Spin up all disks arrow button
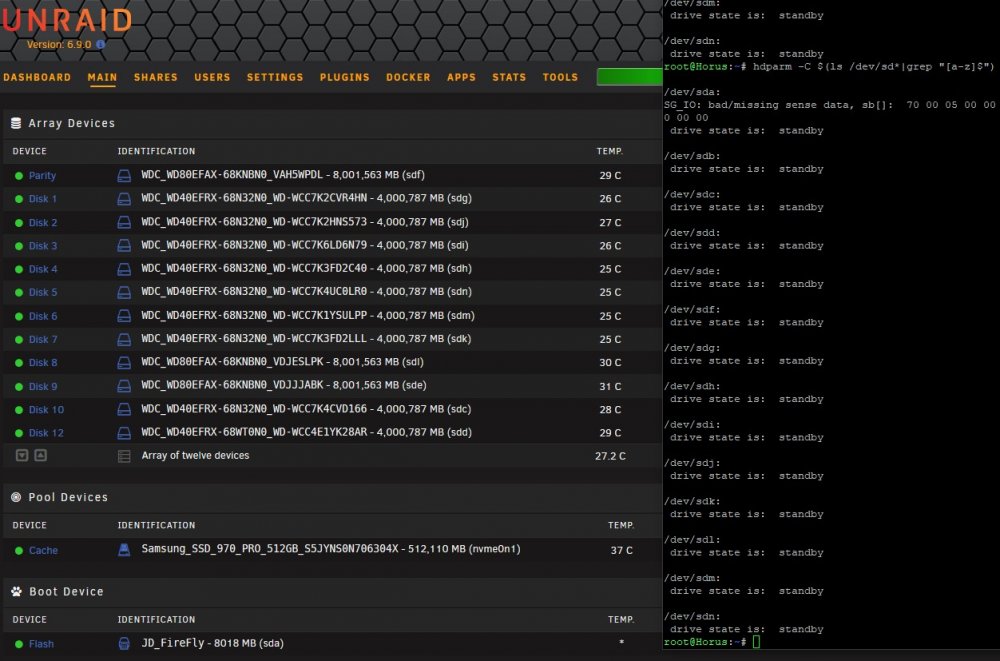 tap(40, 456)
